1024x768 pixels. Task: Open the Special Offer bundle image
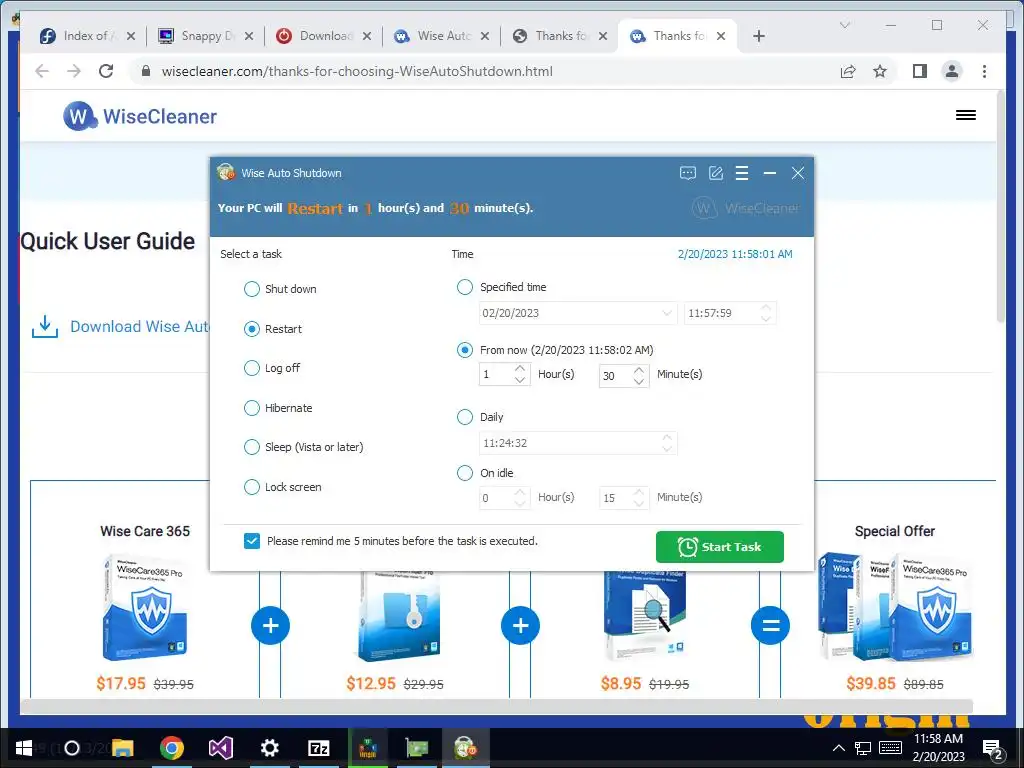895,606
